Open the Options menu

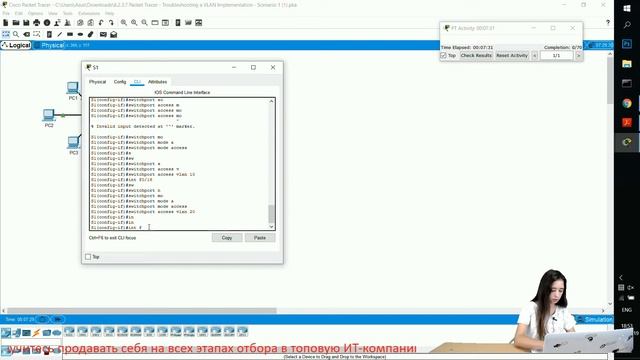[36, 13]
